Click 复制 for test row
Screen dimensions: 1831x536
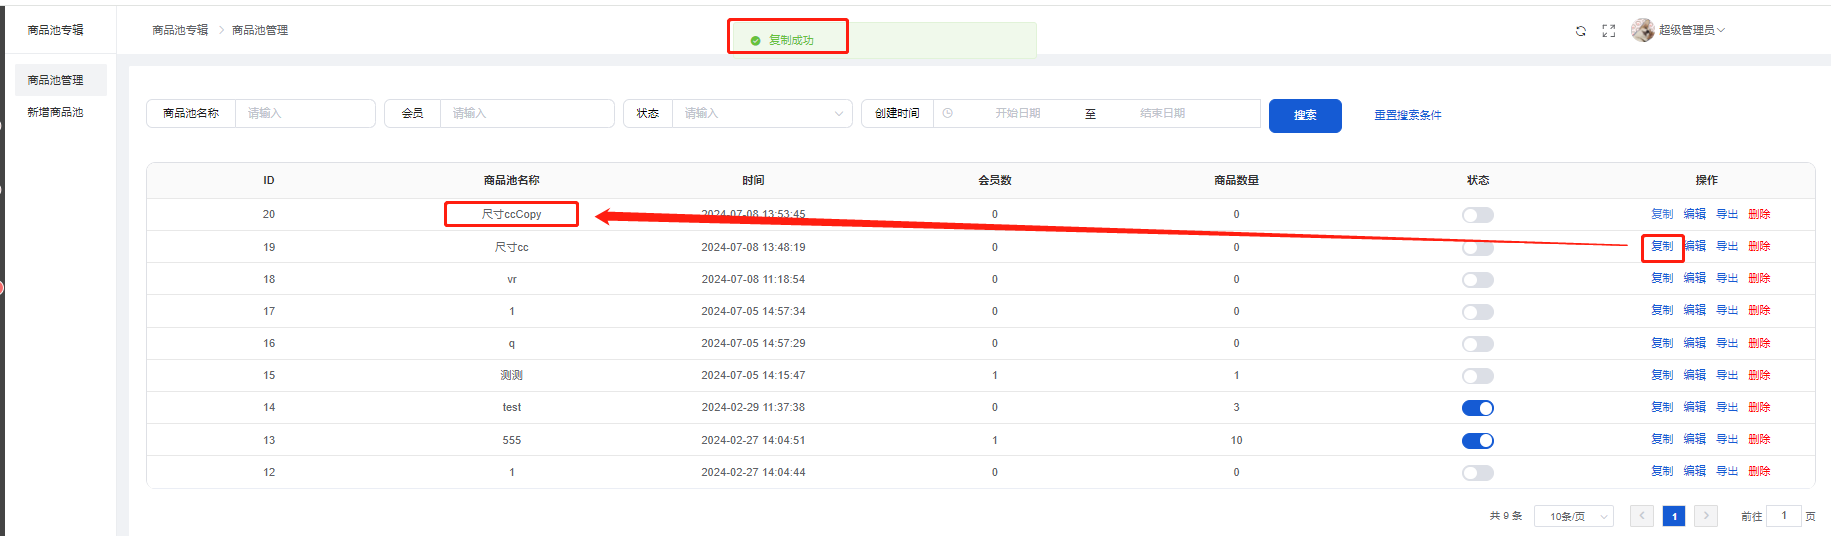[1662, 407]
